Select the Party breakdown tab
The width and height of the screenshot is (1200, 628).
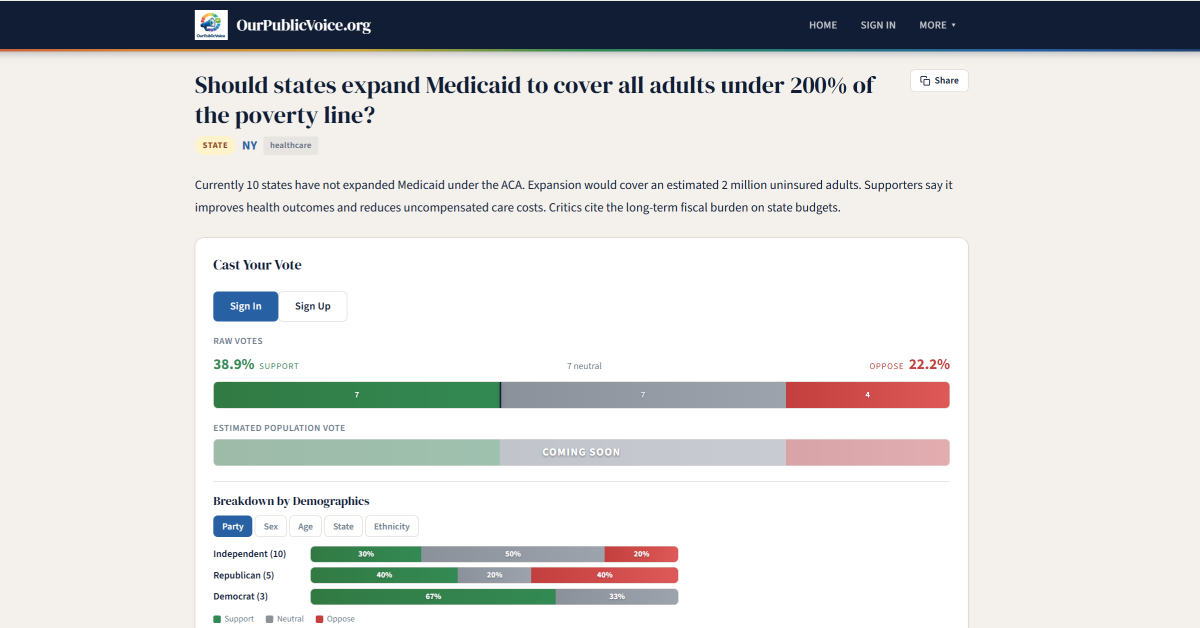point(233,527)
